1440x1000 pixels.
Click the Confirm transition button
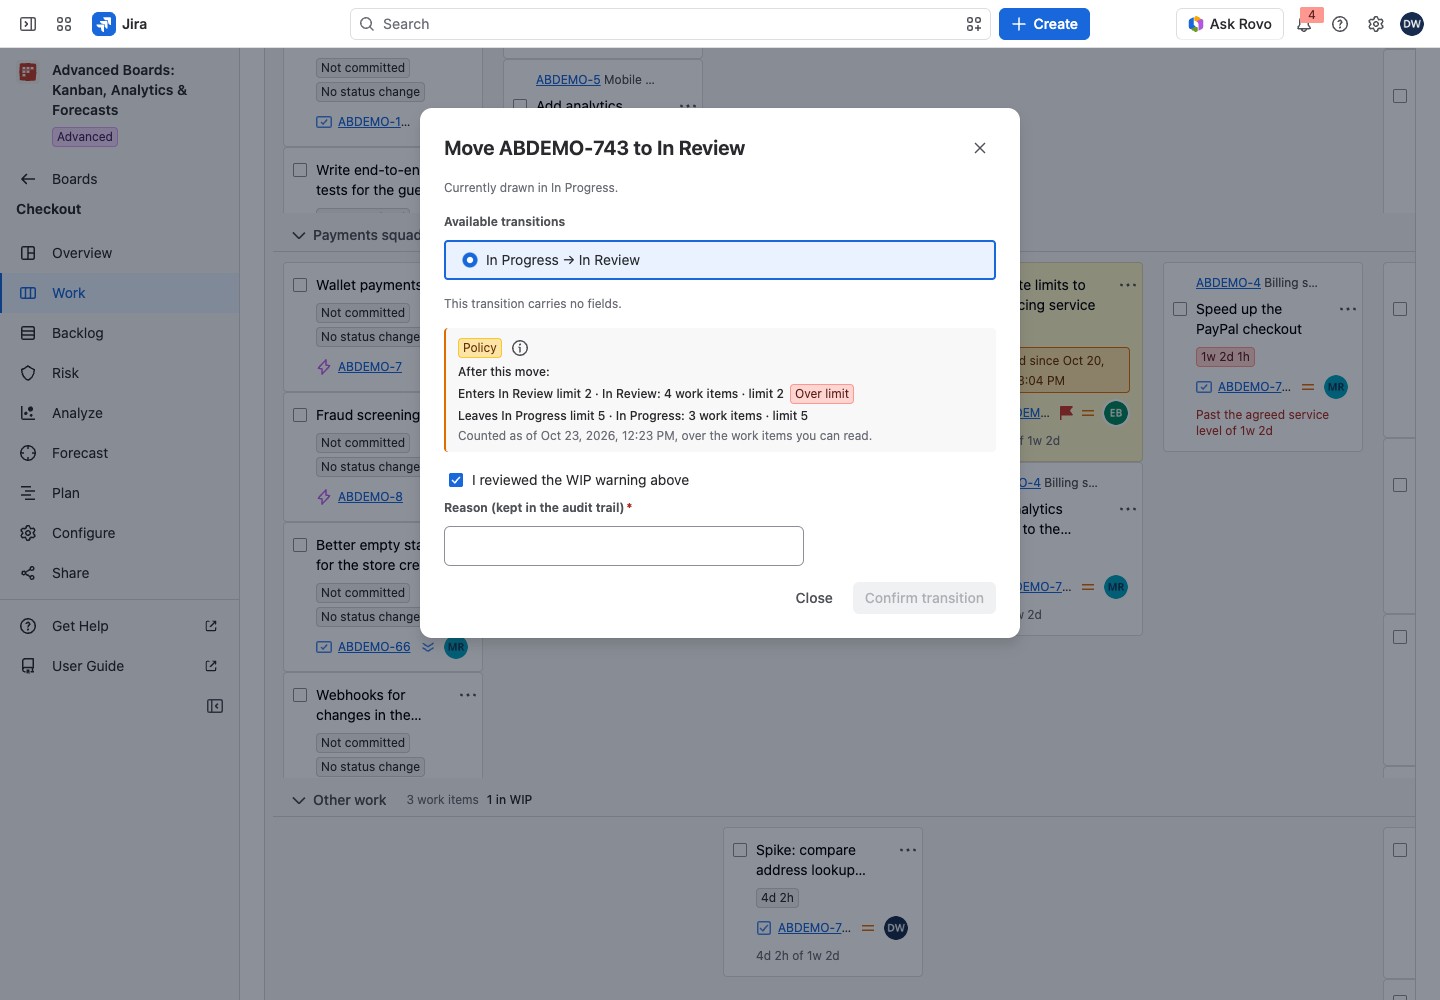(924, 598)
